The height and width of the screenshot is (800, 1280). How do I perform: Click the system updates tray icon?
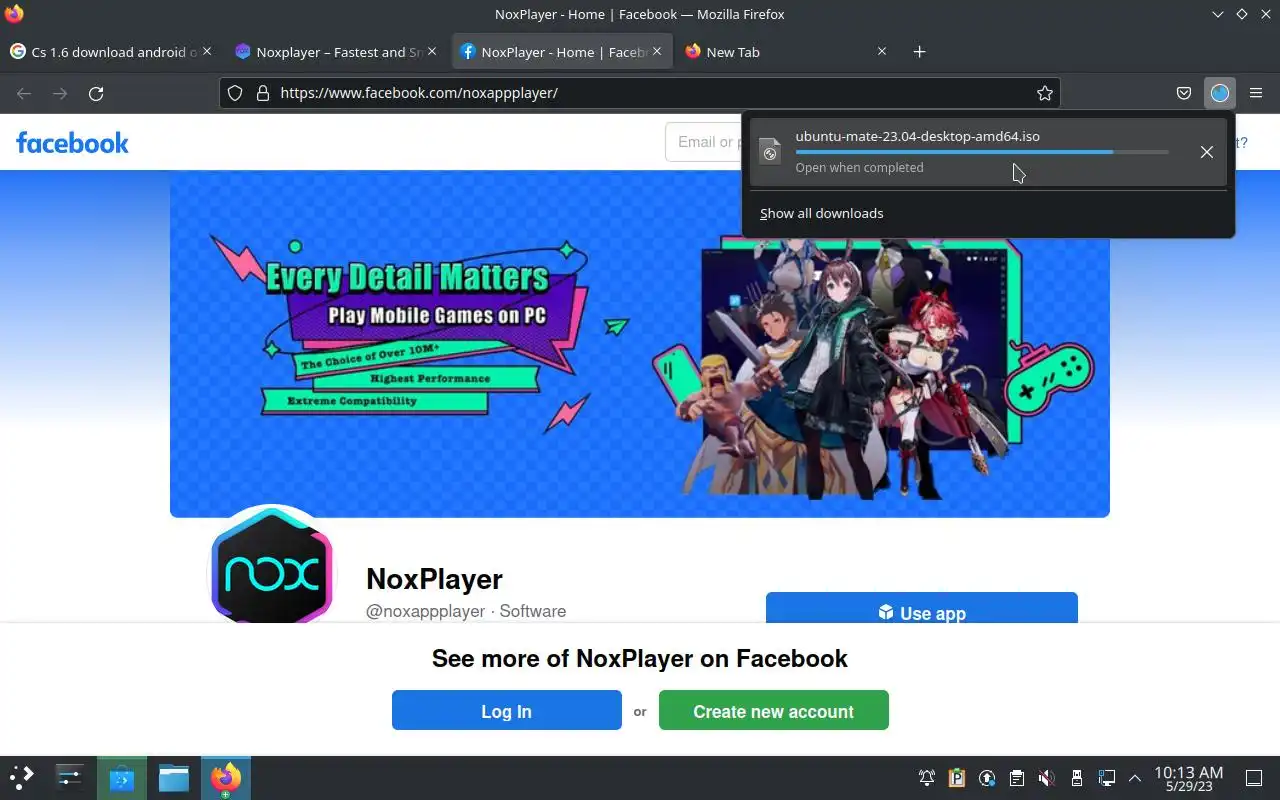coord(987,778)
